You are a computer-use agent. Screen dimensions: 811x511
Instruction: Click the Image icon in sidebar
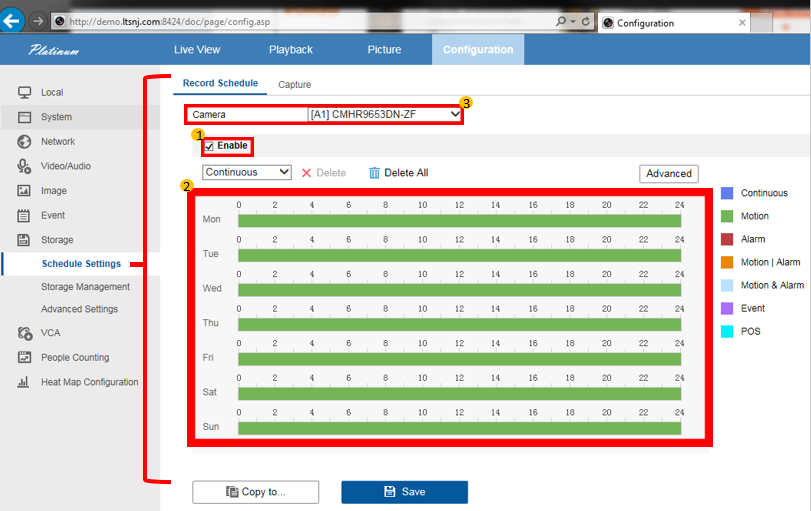pyautogui.click(x=24, y=190)
